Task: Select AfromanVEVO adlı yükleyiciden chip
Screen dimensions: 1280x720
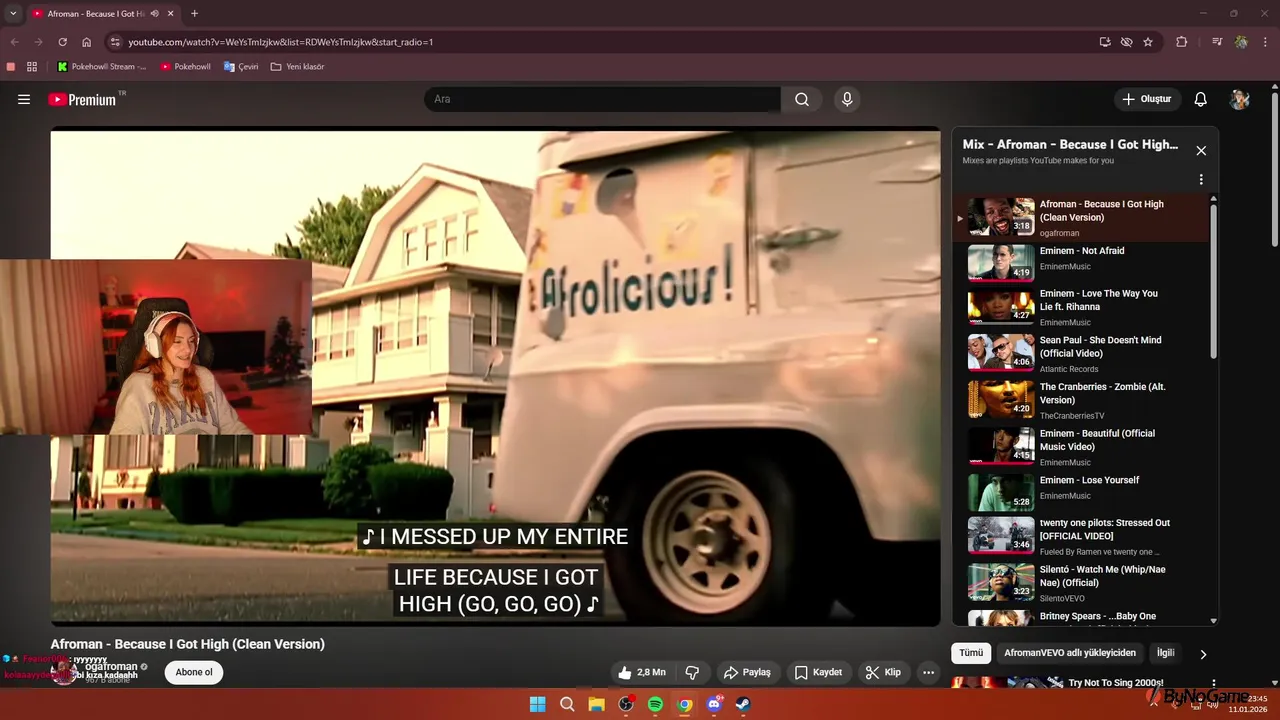Action: tap(1070, 653)
